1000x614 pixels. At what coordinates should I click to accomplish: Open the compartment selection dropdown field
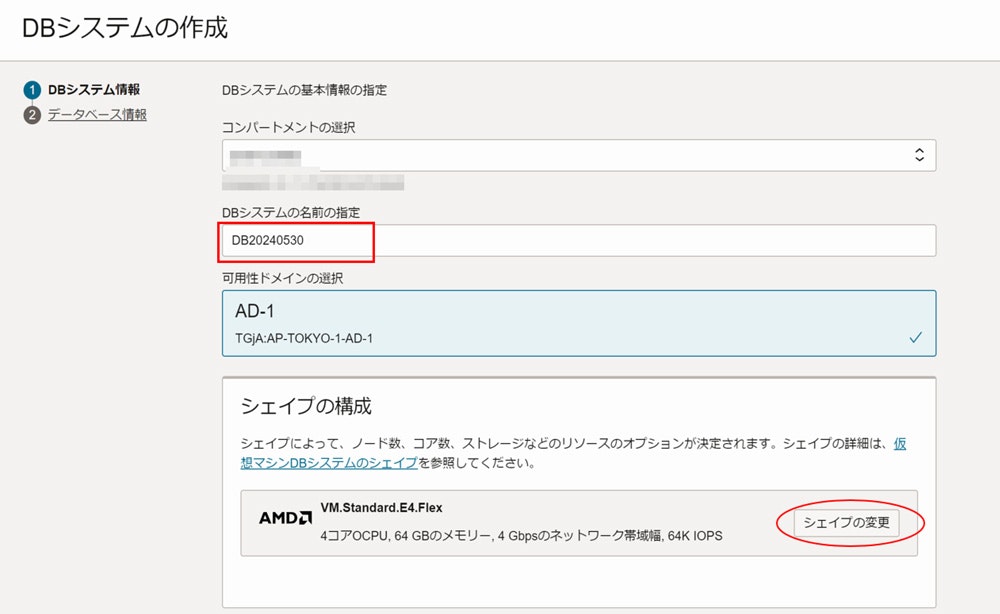point(578,155)
